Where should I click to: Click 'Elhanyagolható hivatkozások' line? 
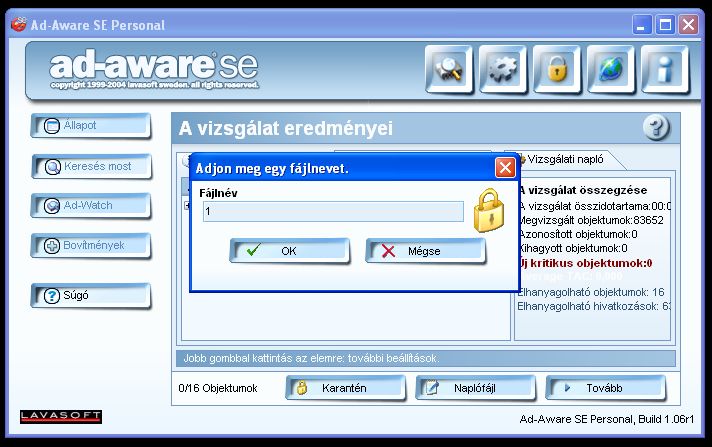593,306
